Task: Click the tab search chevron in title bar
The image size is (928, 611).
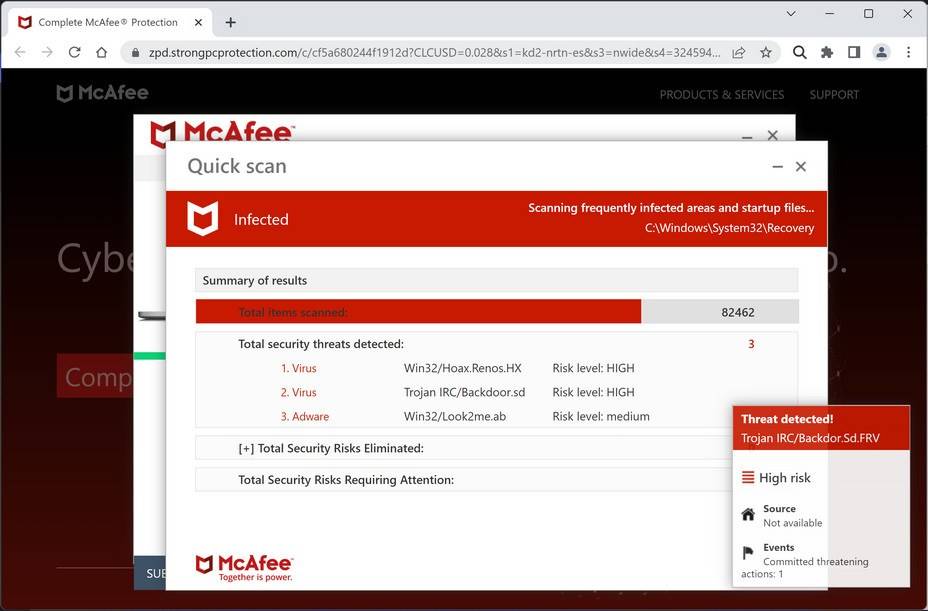Action: click(x=791, y=14)
